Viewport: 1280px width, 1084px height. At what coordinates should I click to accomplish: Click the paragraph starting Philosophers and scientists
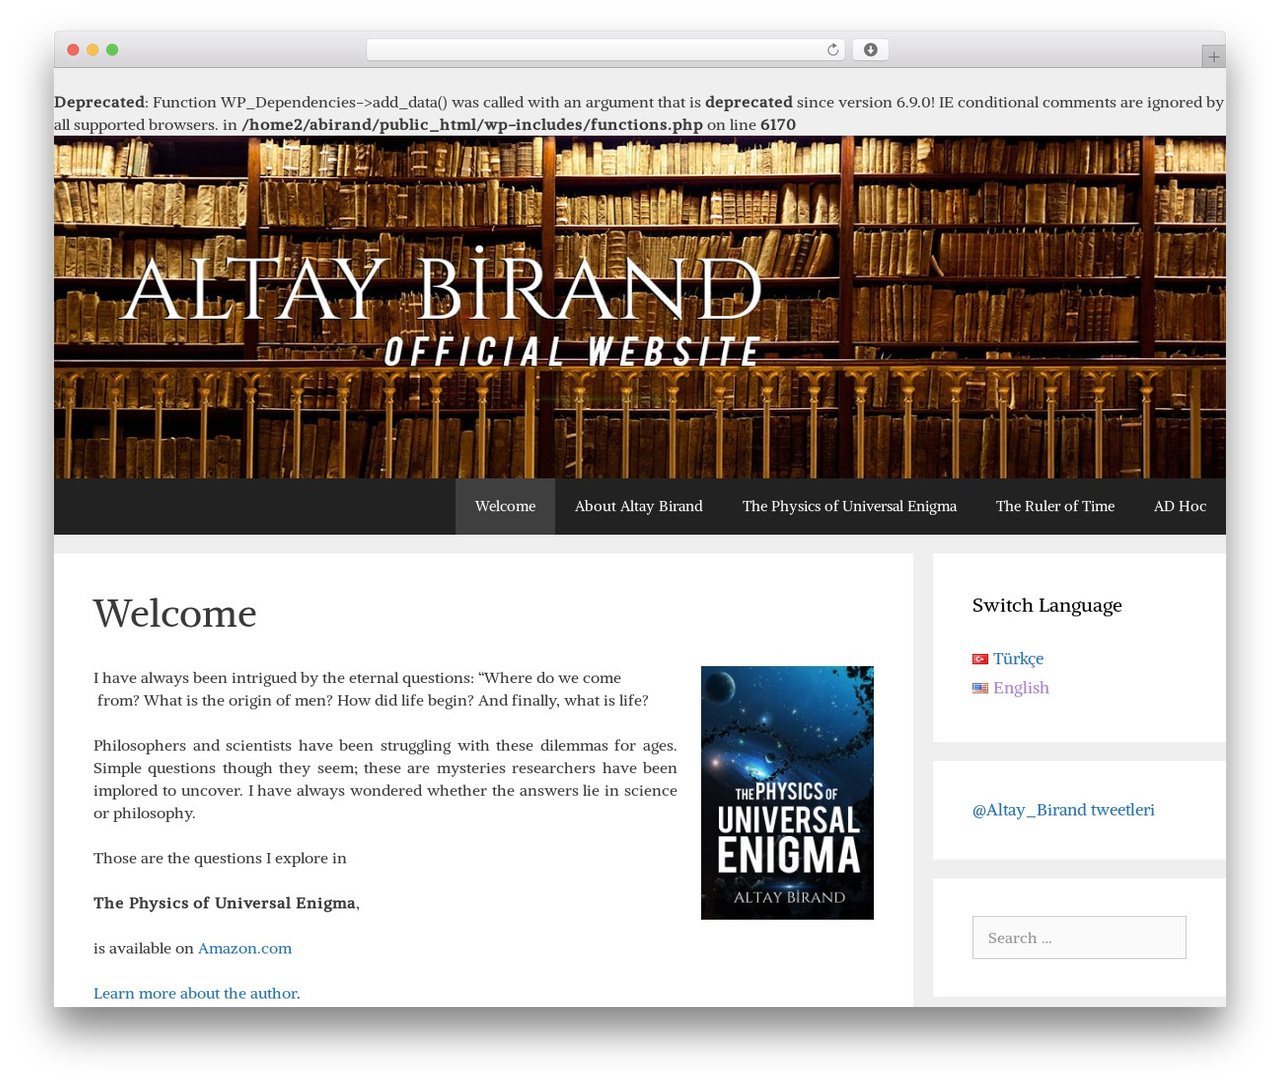coord(385,779)
